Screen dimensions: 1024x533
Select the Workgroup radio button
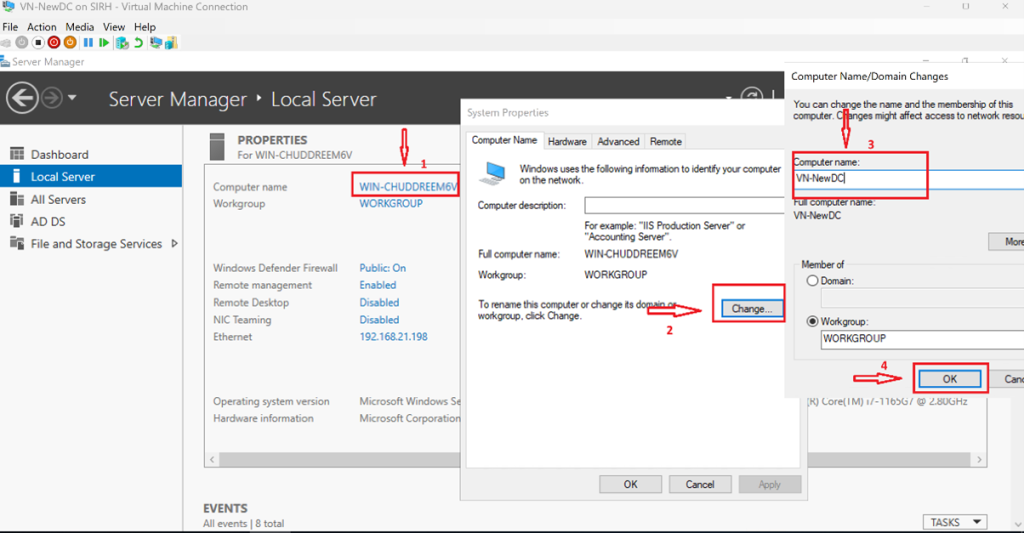point(812,321)
